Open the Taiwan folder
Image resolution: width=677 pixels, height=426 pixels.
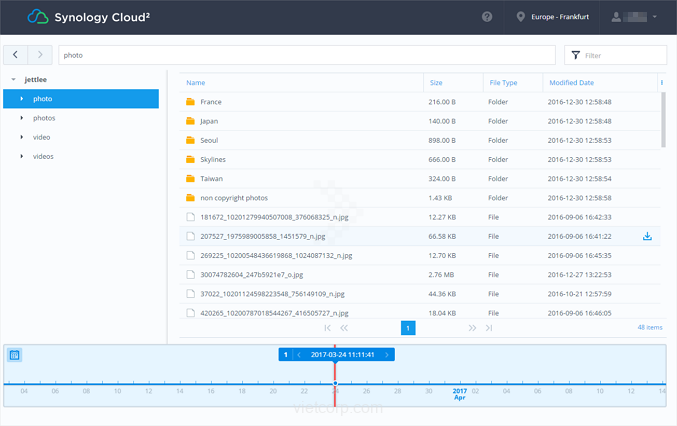[x=211, y=179]
